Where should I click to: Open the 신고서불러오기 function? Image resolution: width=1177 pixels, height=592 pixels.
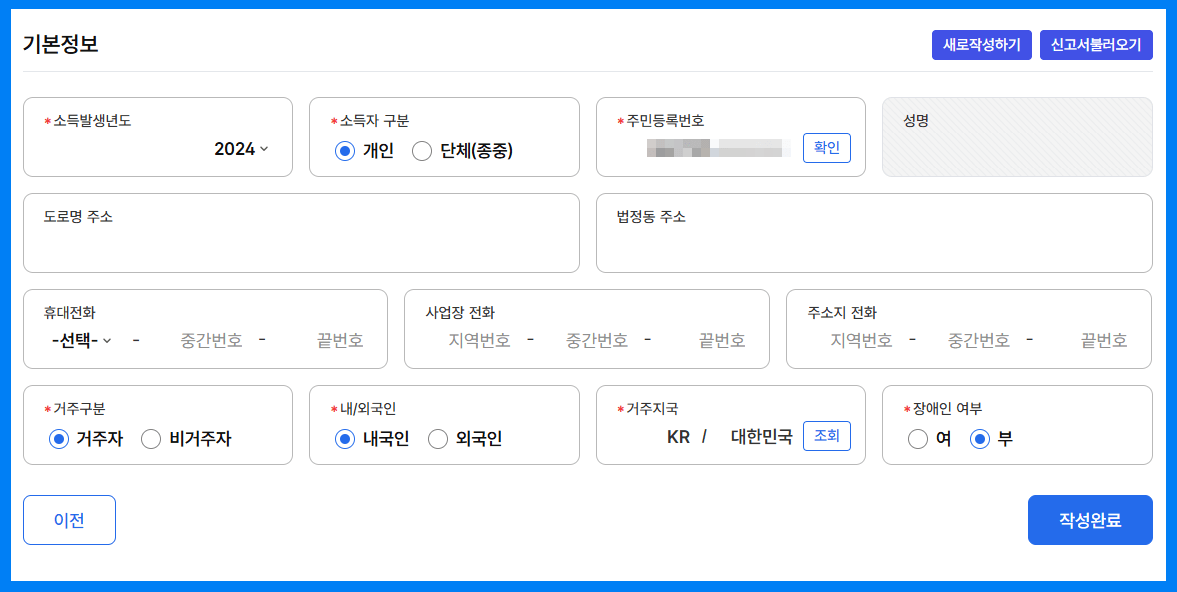1096,44
